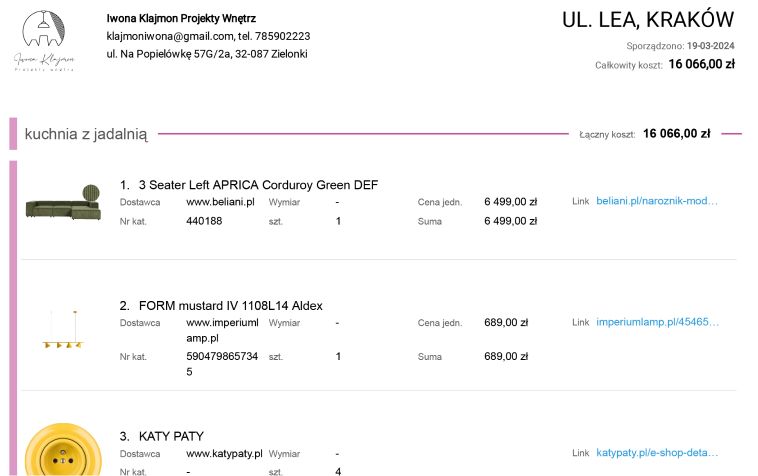This screenshot has height=476, width=758.
Task: Click the supplier www.beliani.pl
Action: pyautogui.click(x=220, y=202)
